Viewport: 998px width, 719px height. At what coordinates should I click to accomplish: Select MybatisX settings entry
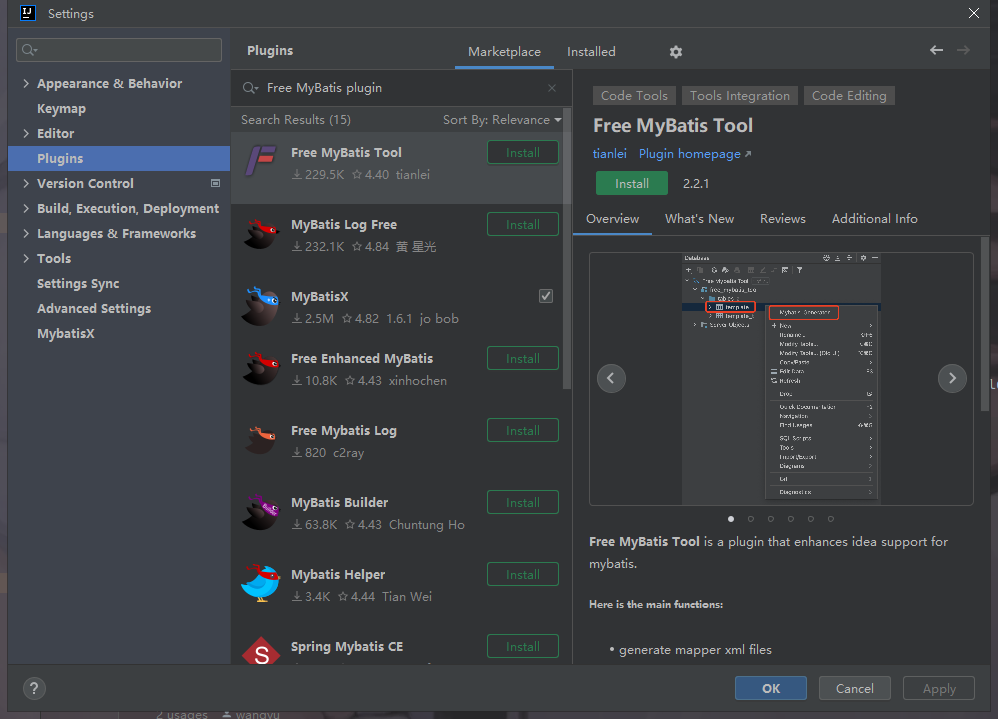coord(66,333)
